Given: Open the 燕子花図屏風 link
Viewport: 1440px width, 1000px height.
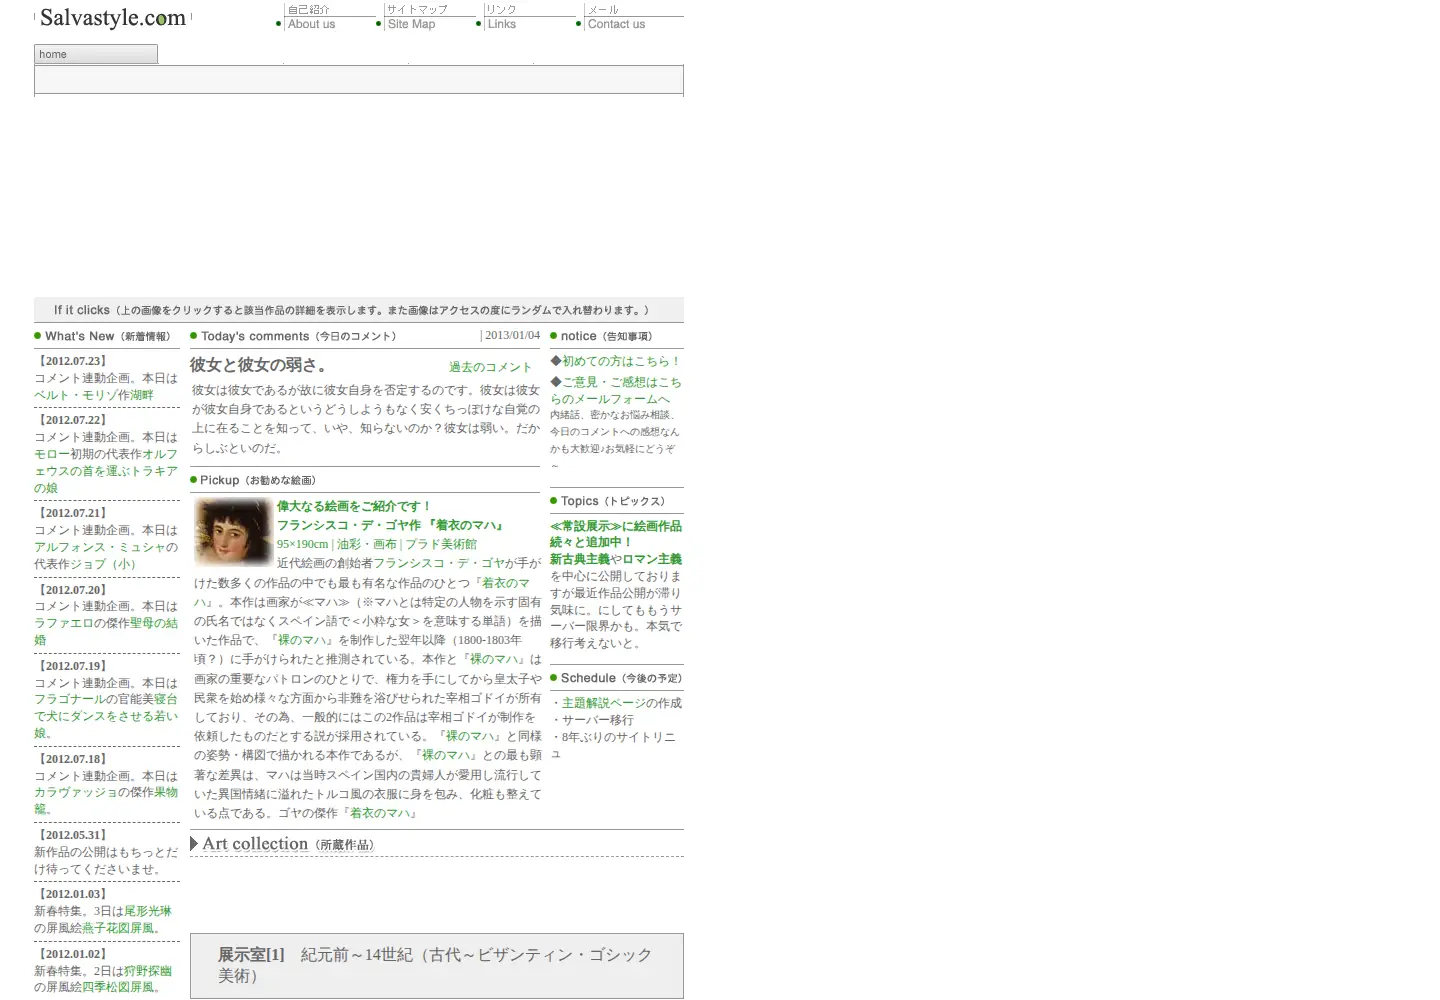Looking at the screenshot, I should (x=118, y=928).
